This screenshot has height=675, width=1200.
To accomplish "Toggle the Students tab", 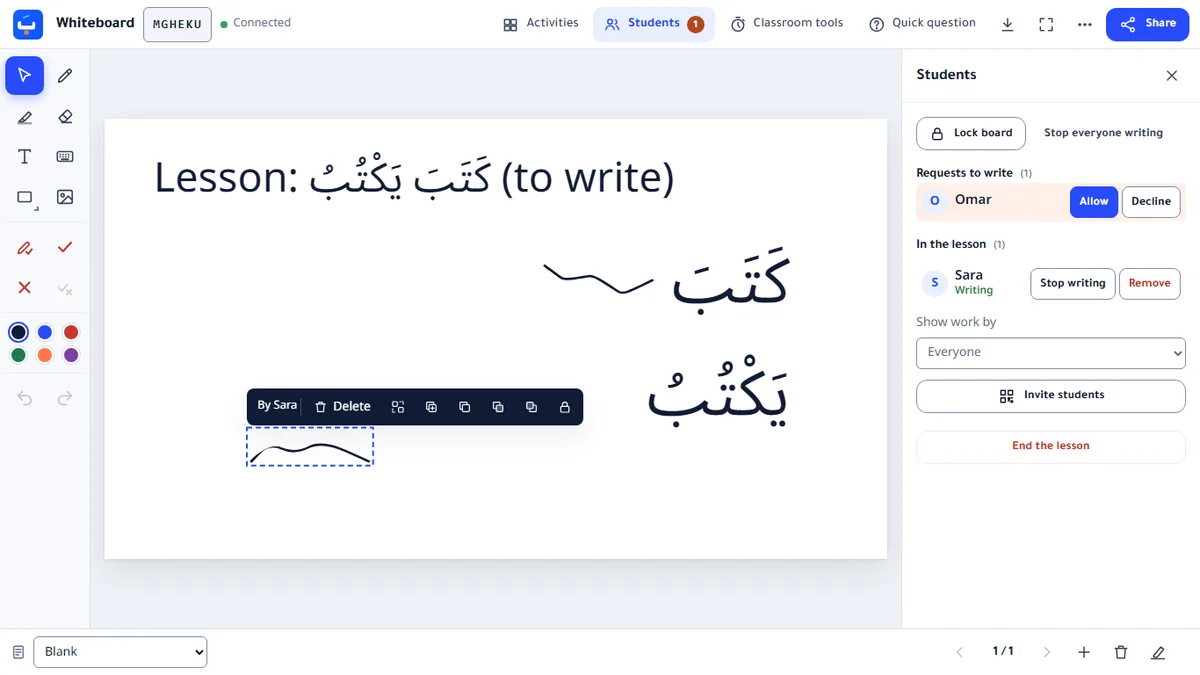I will coord(654,24).
